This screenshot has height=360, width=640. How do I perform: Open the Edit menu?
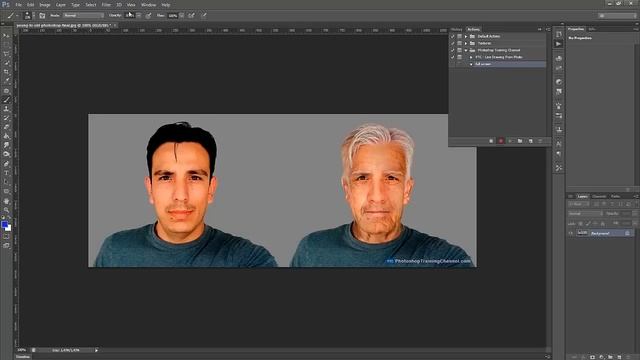tap(31, 5)
